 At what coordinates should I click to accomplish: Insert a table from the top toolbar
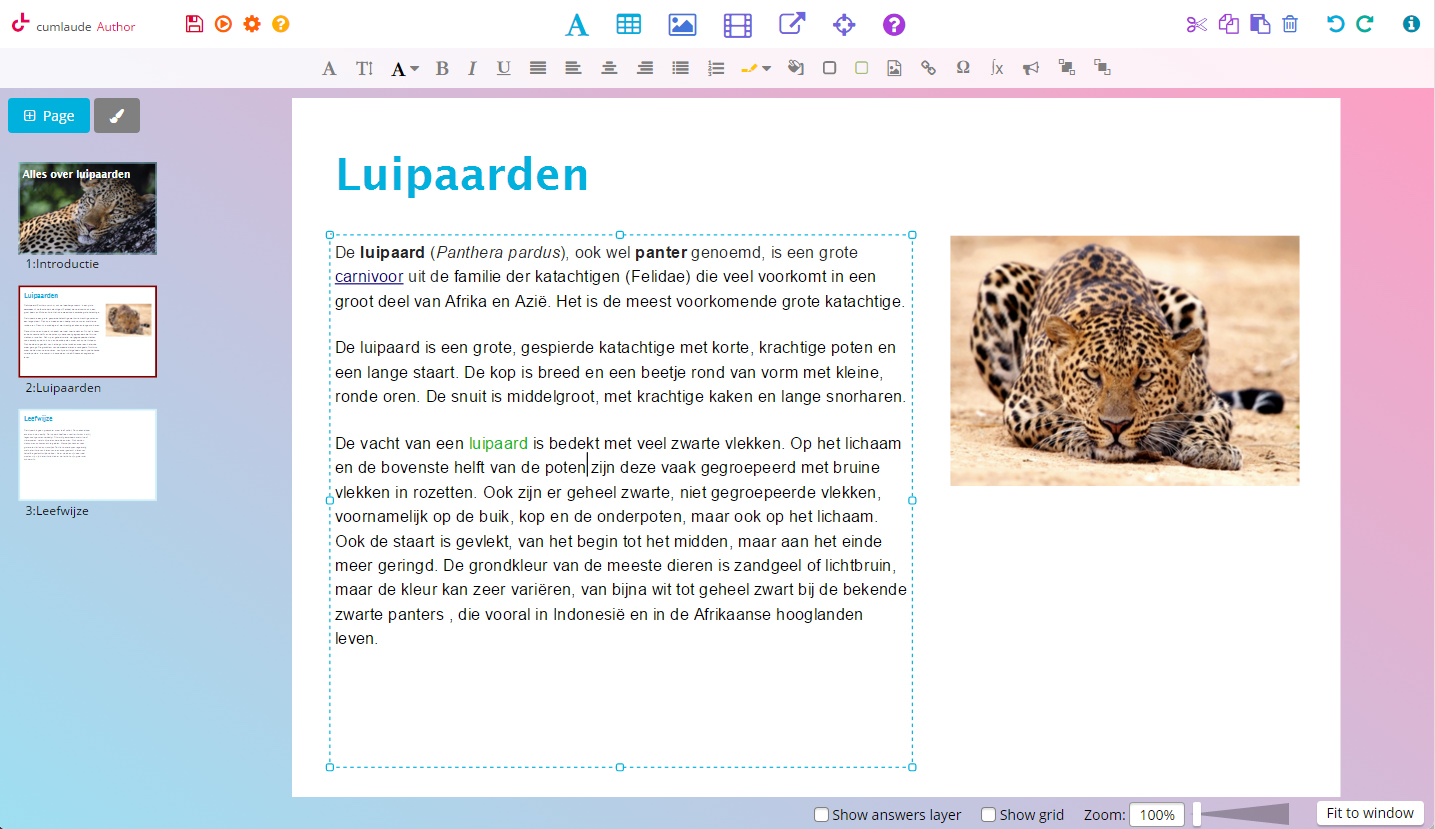629,25
